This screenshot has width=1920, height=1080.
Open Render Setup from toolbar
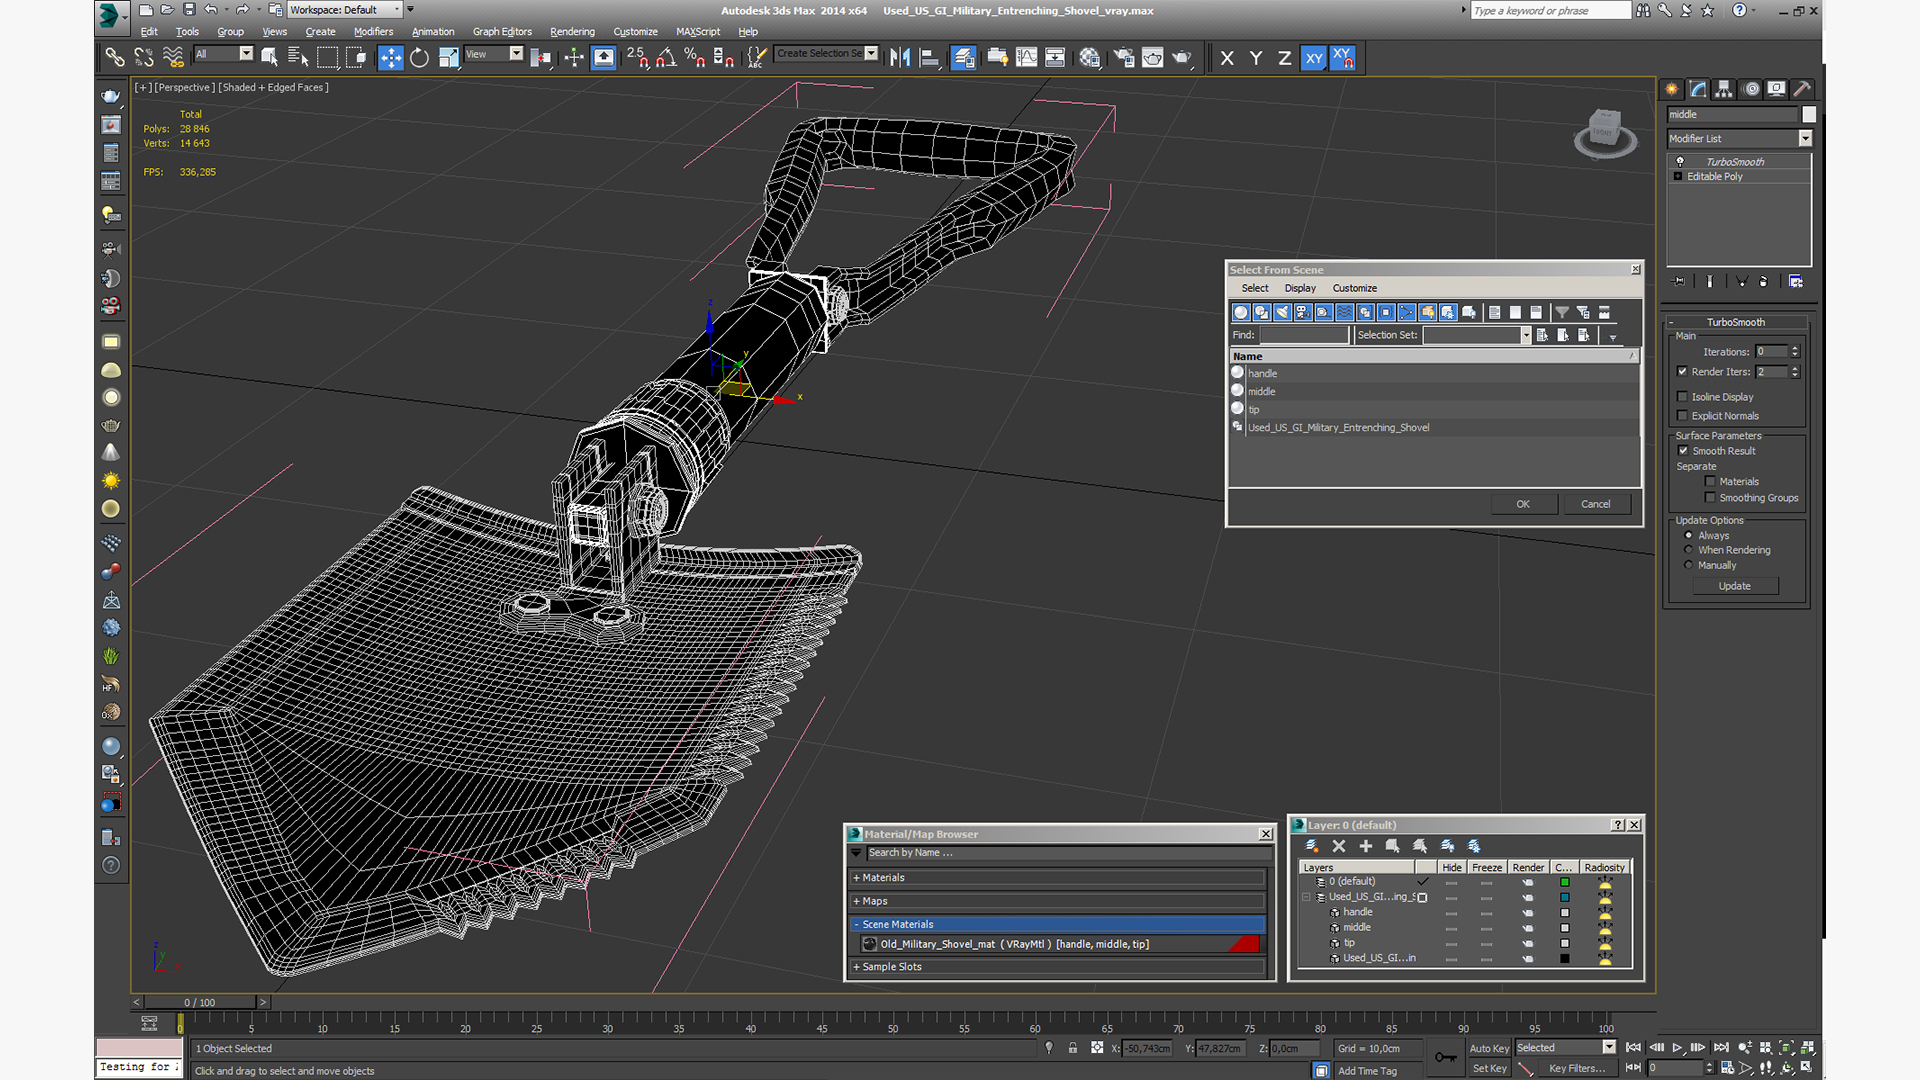pyautogui.click(x=1124, y=58)
